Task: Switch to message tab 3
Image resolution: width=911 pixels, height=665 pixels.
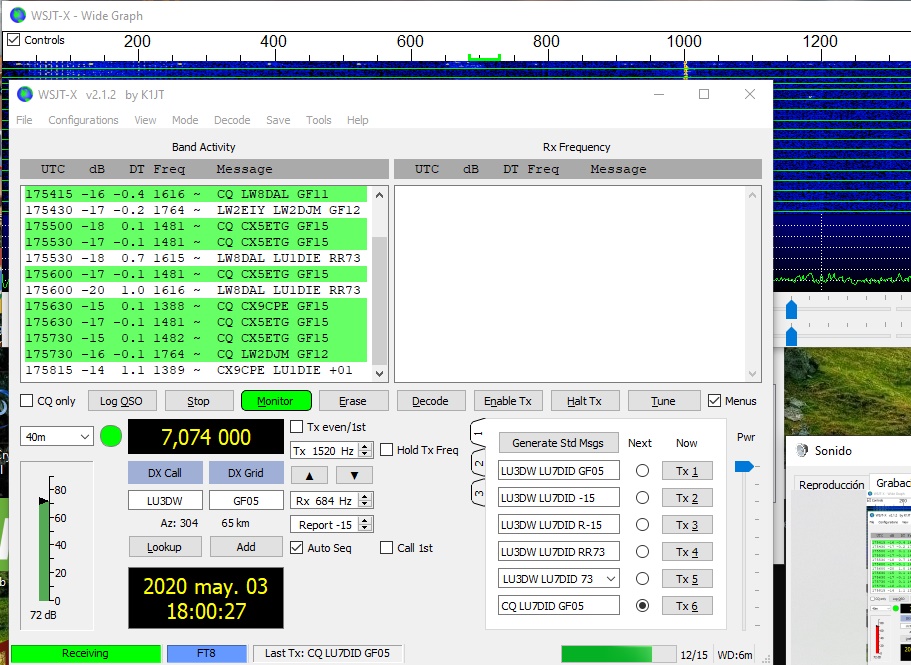Action: coord(478,493)
